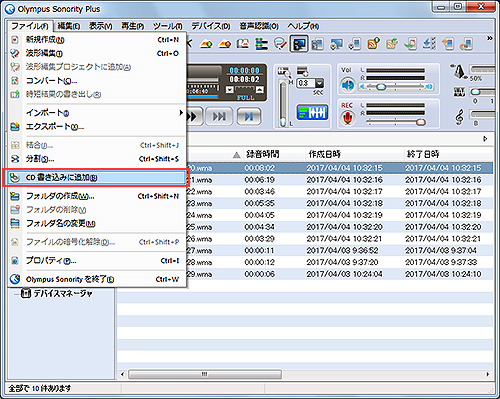The image size is (500, 399).
Task: Click the treble clef tone icon
Action: click(x=459, y=117)
